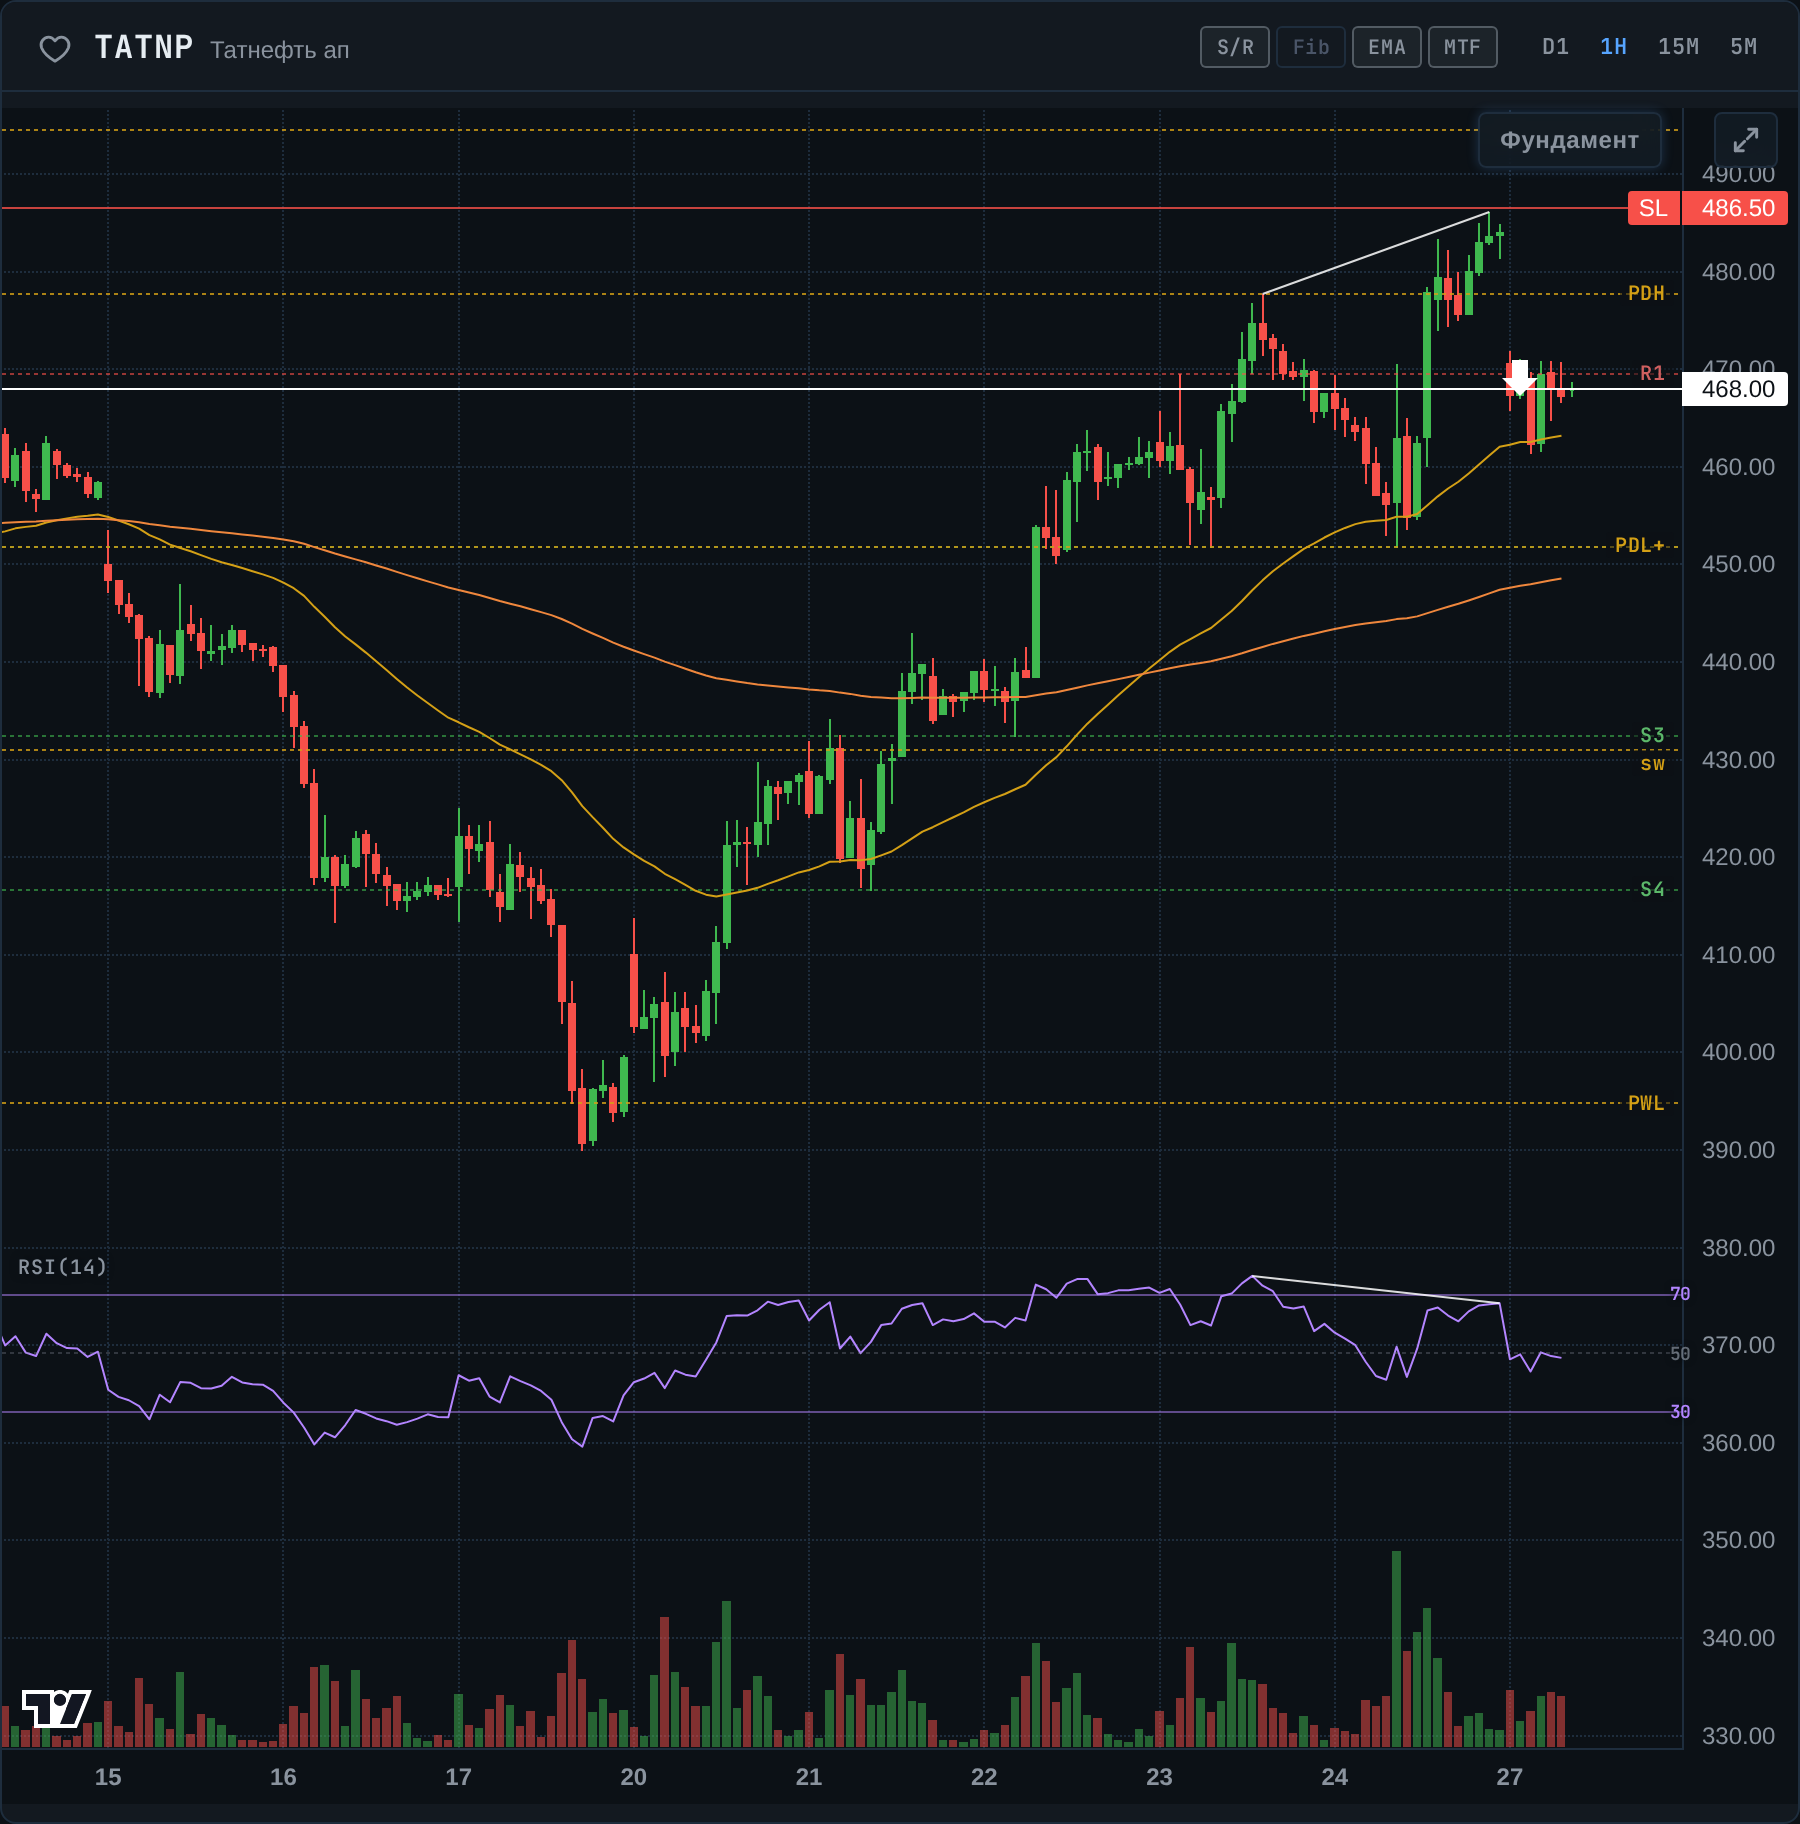
Task: Add TATNP to favorites with heart icon
Action: tap(55, 48)
